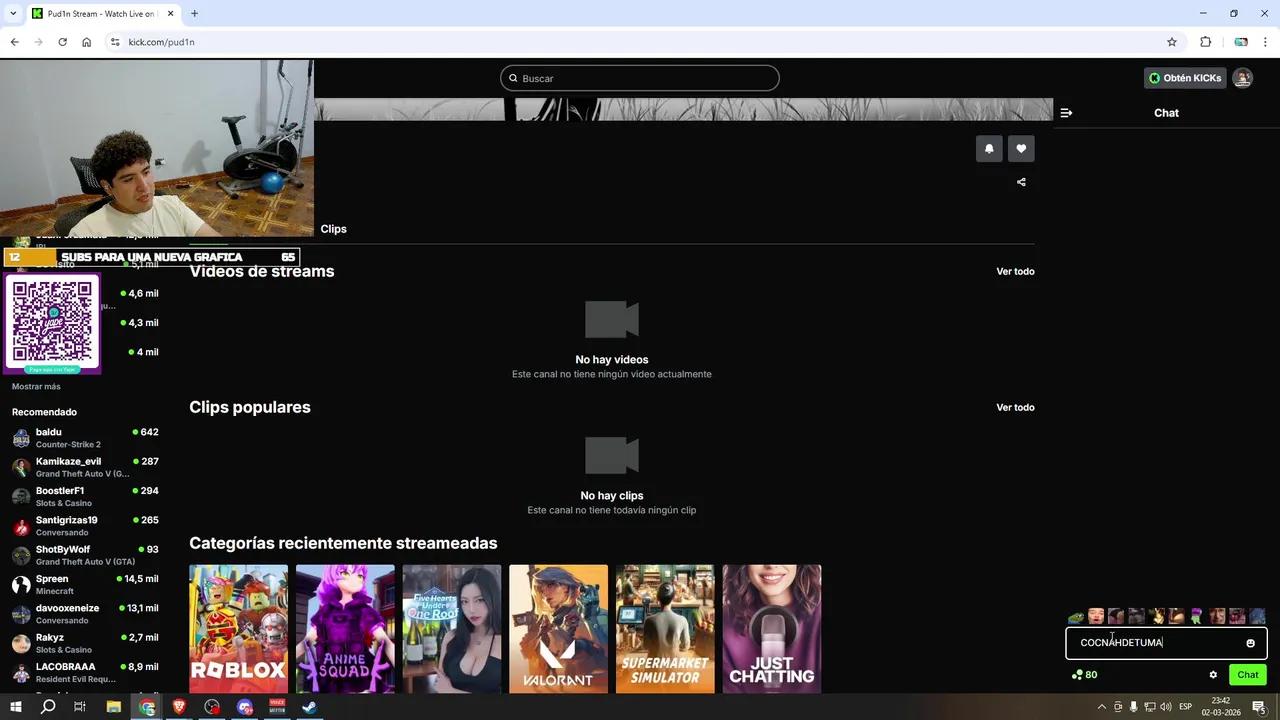Open the Anime Squad category thumbnail

tap(345, 629)
